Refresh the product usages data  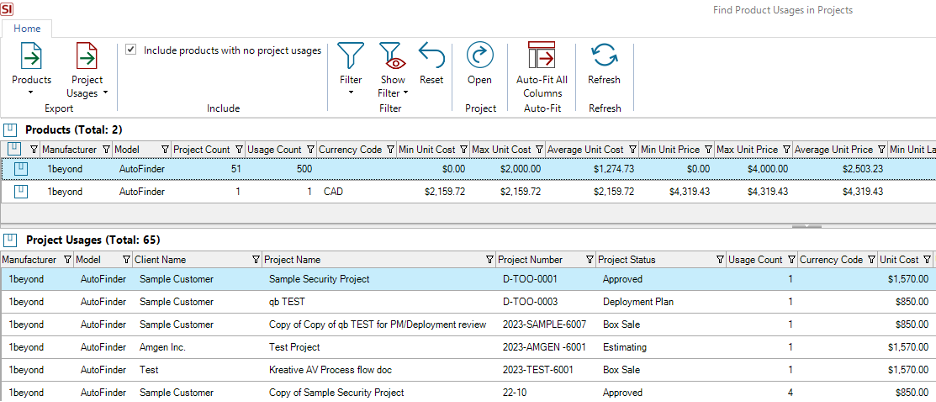click(604, 56)
